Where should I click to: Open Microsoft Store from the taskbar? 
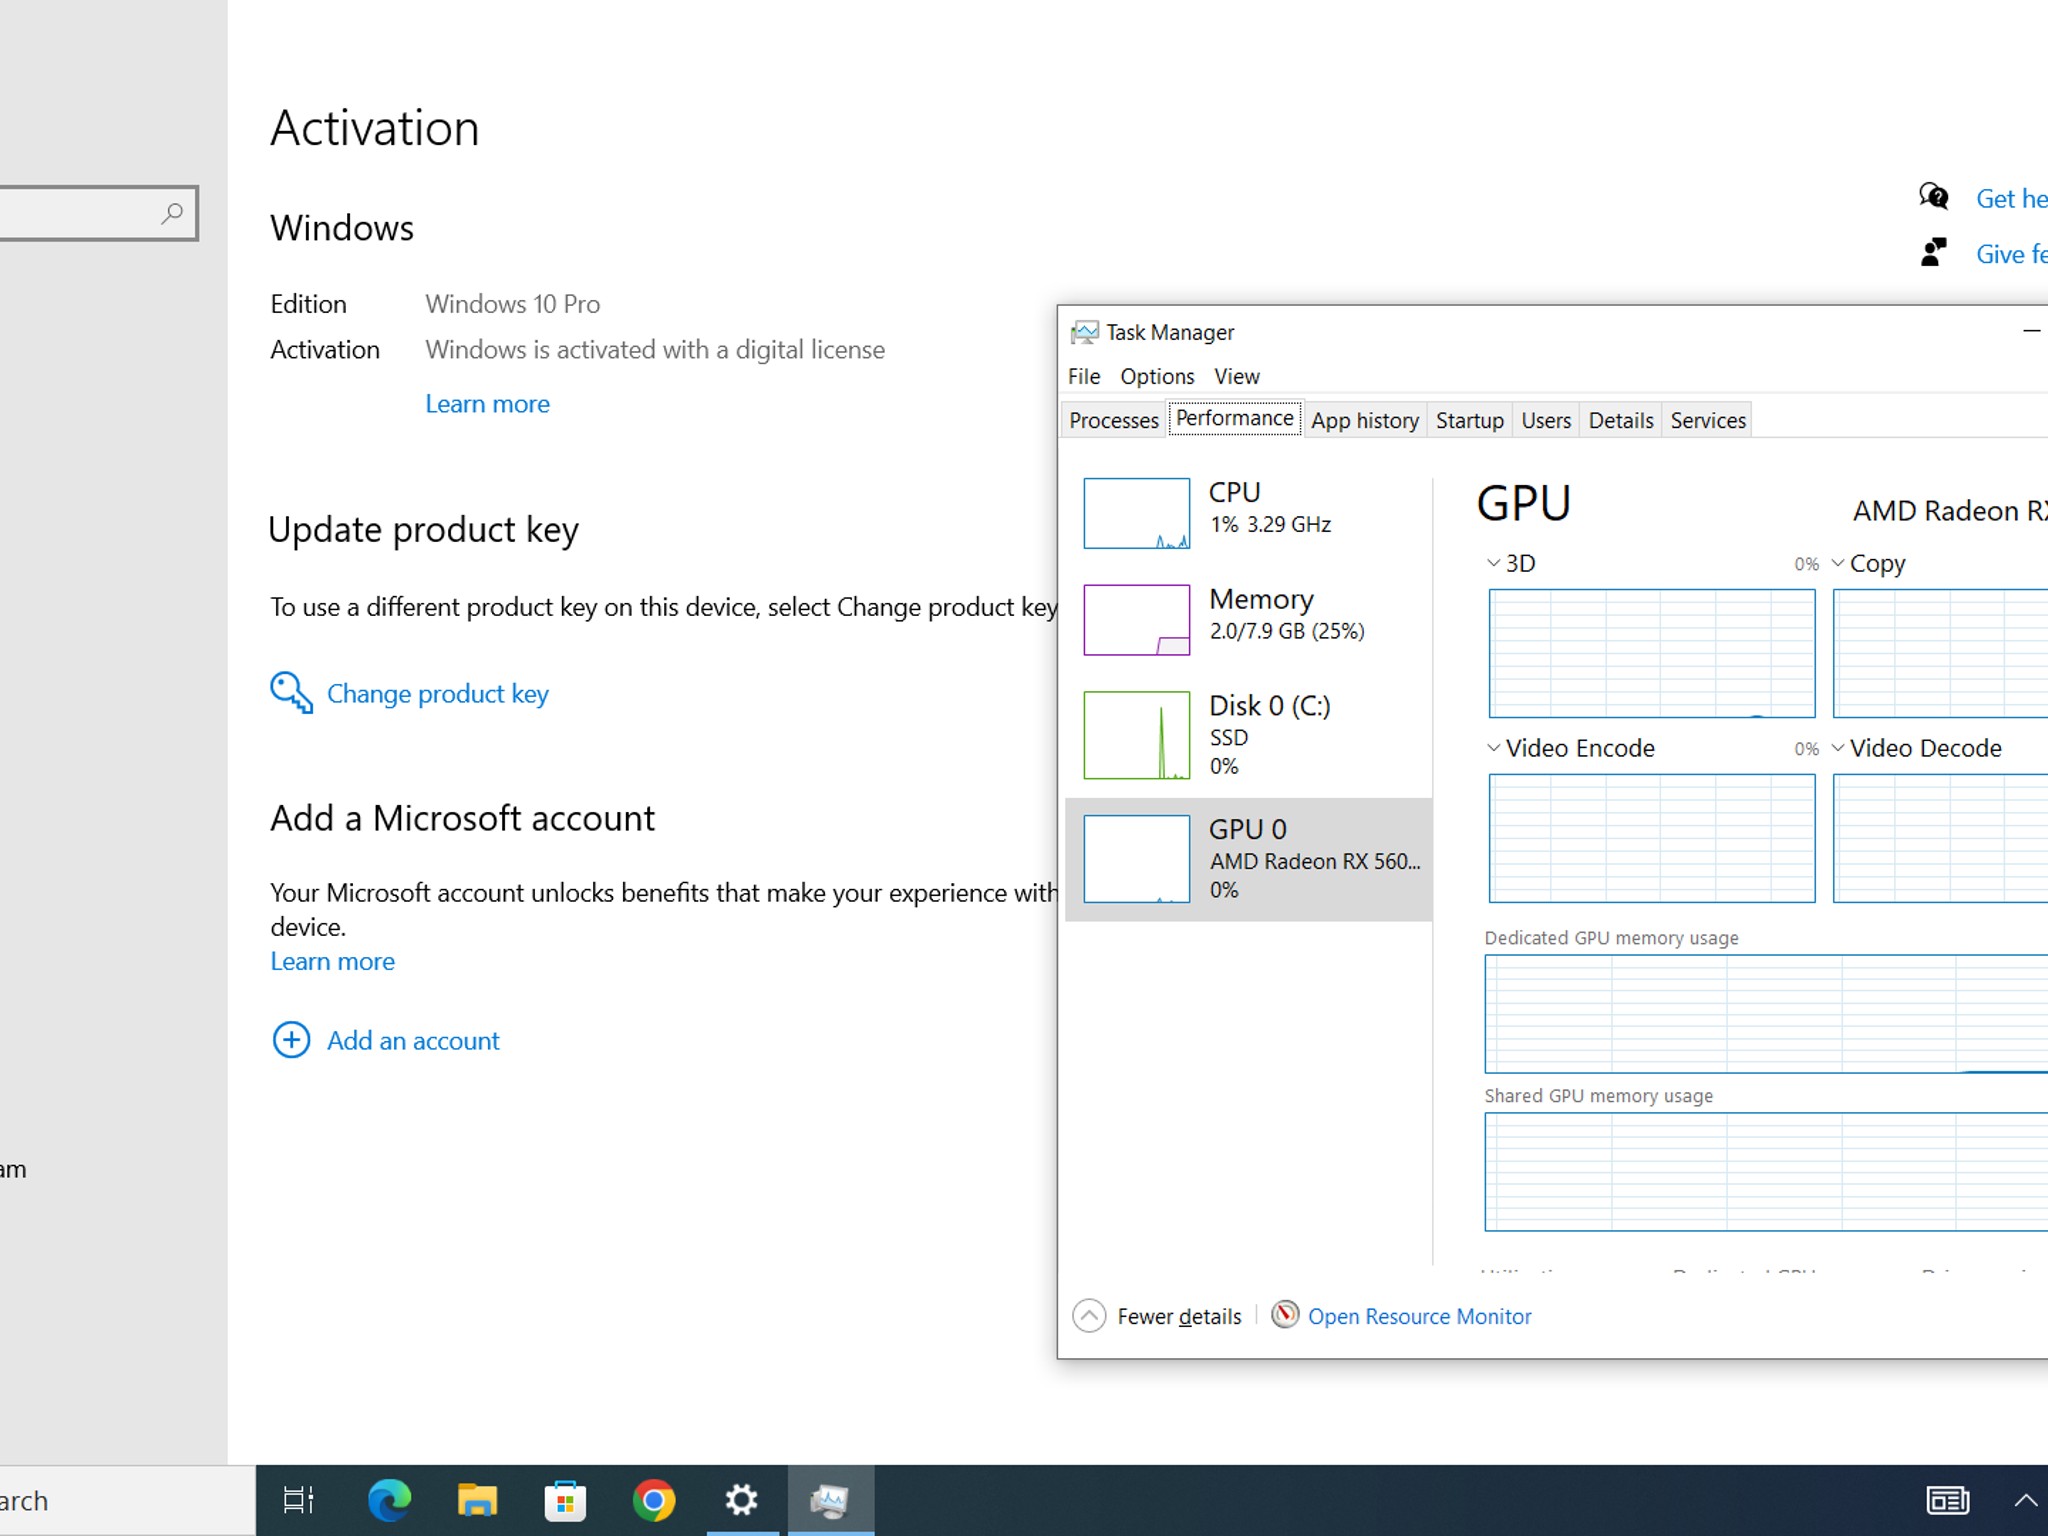tap(565, 1500)
